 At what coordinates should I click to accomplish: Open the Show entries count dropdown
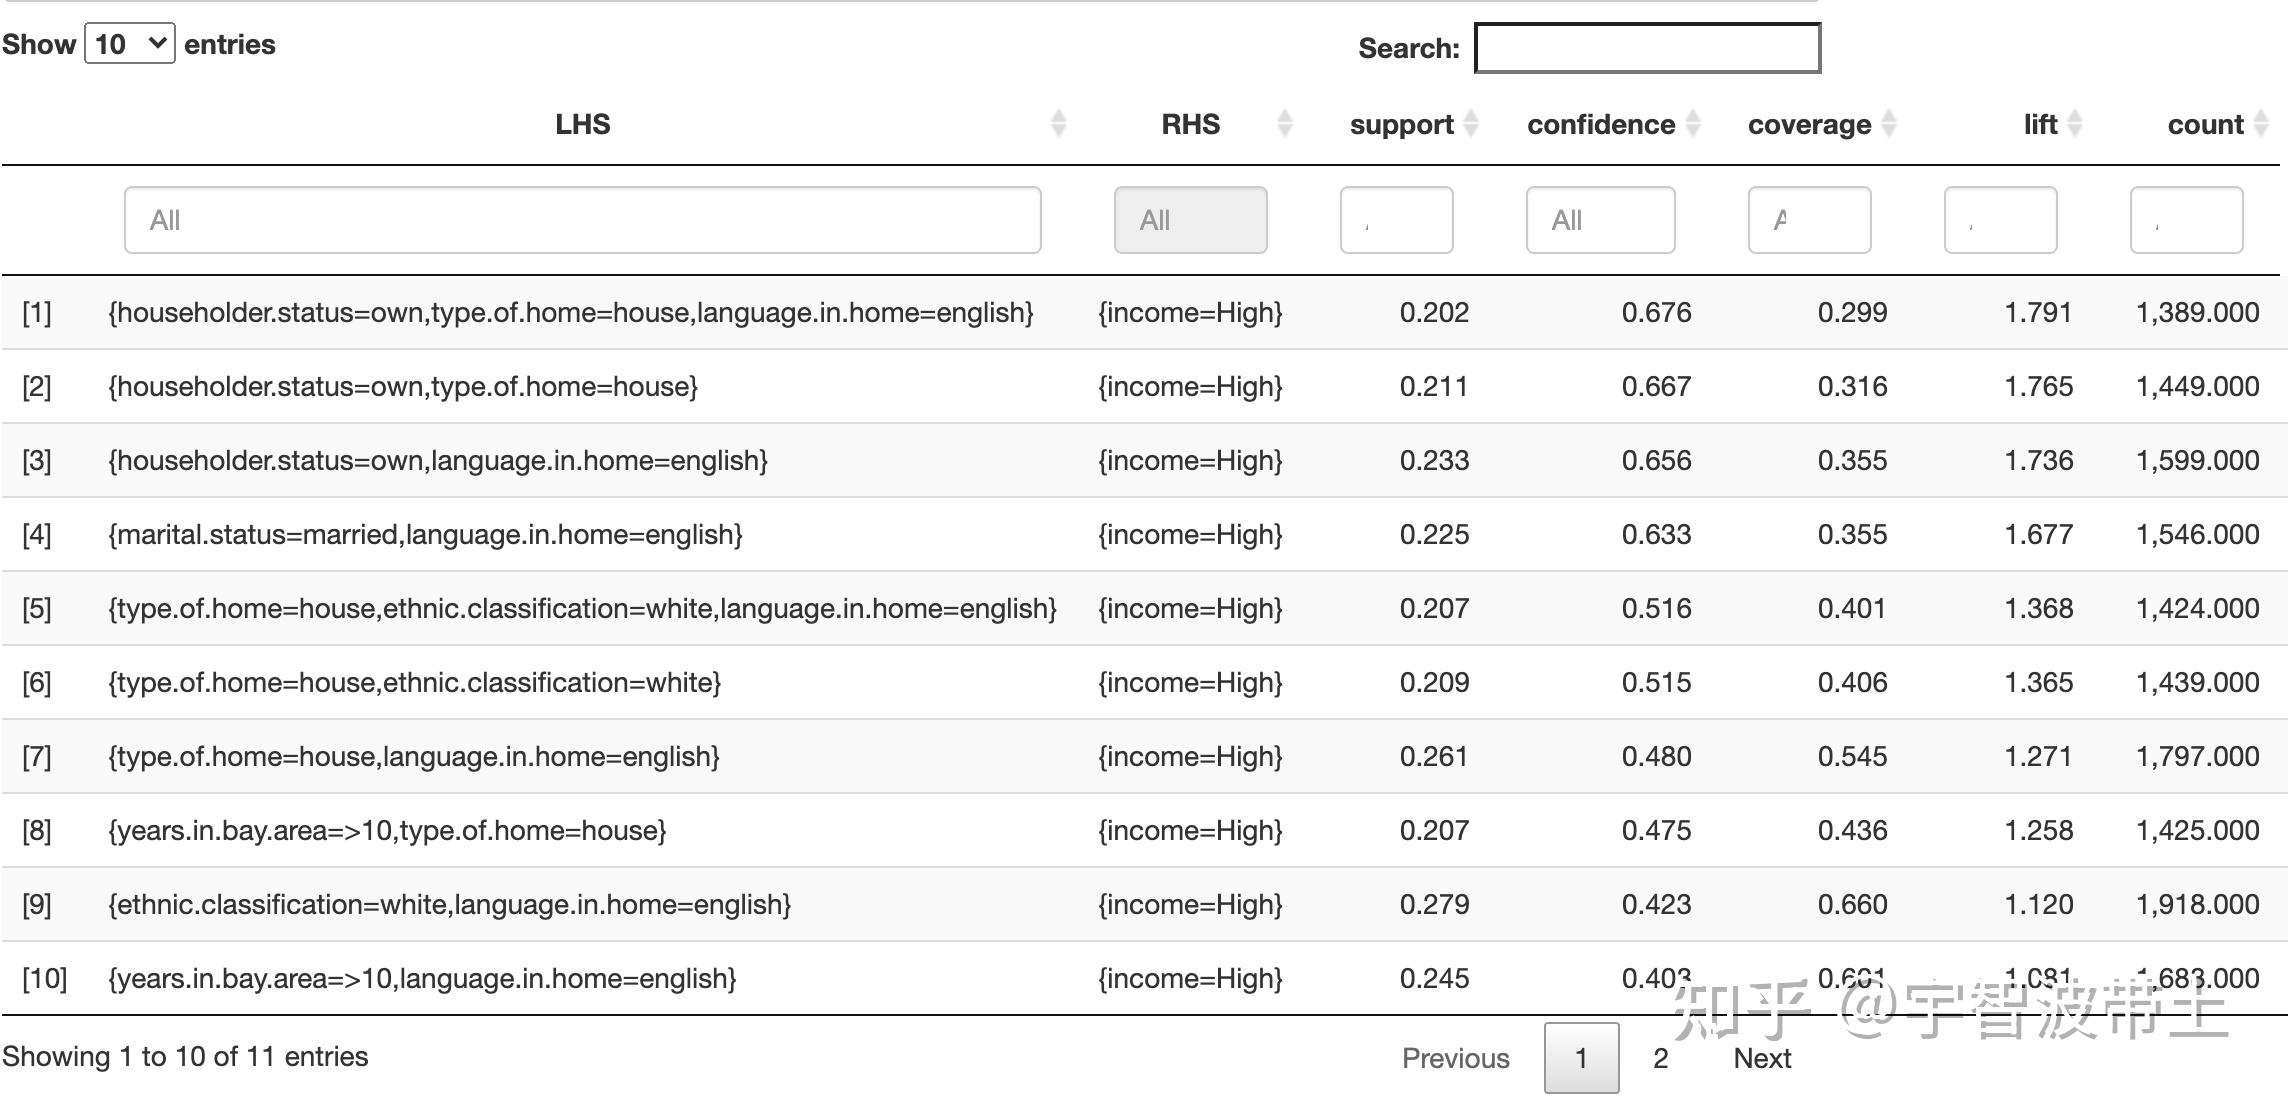(x=130, y=44)
